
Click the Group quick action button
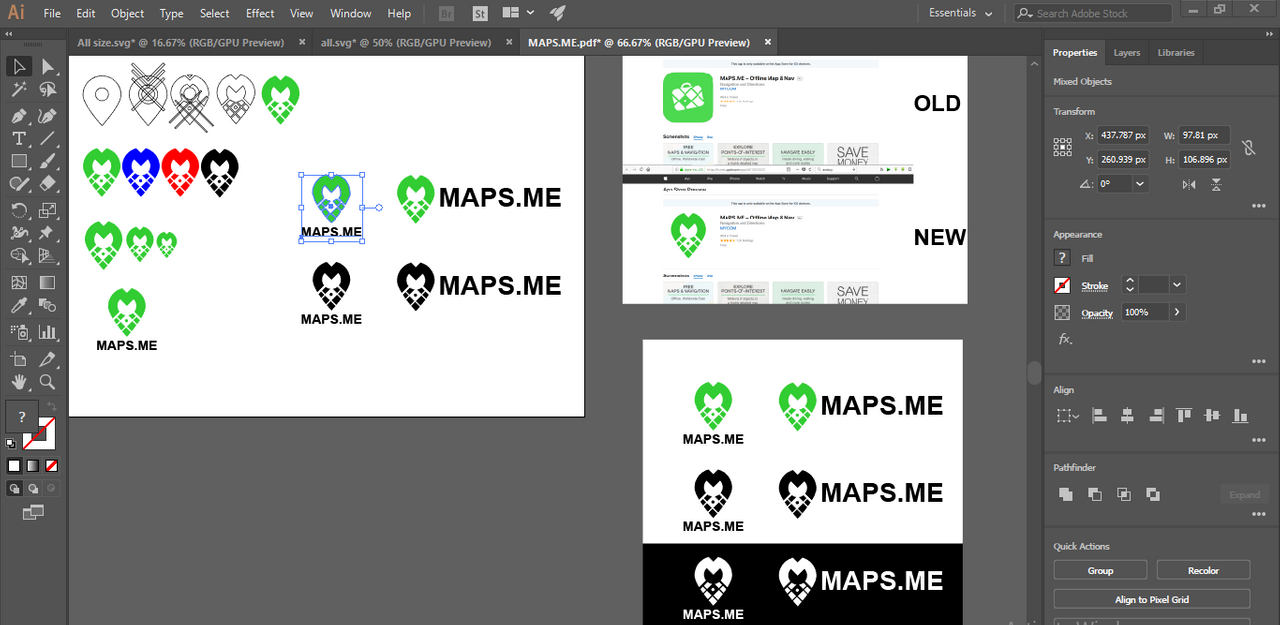tap(1100, 570)
